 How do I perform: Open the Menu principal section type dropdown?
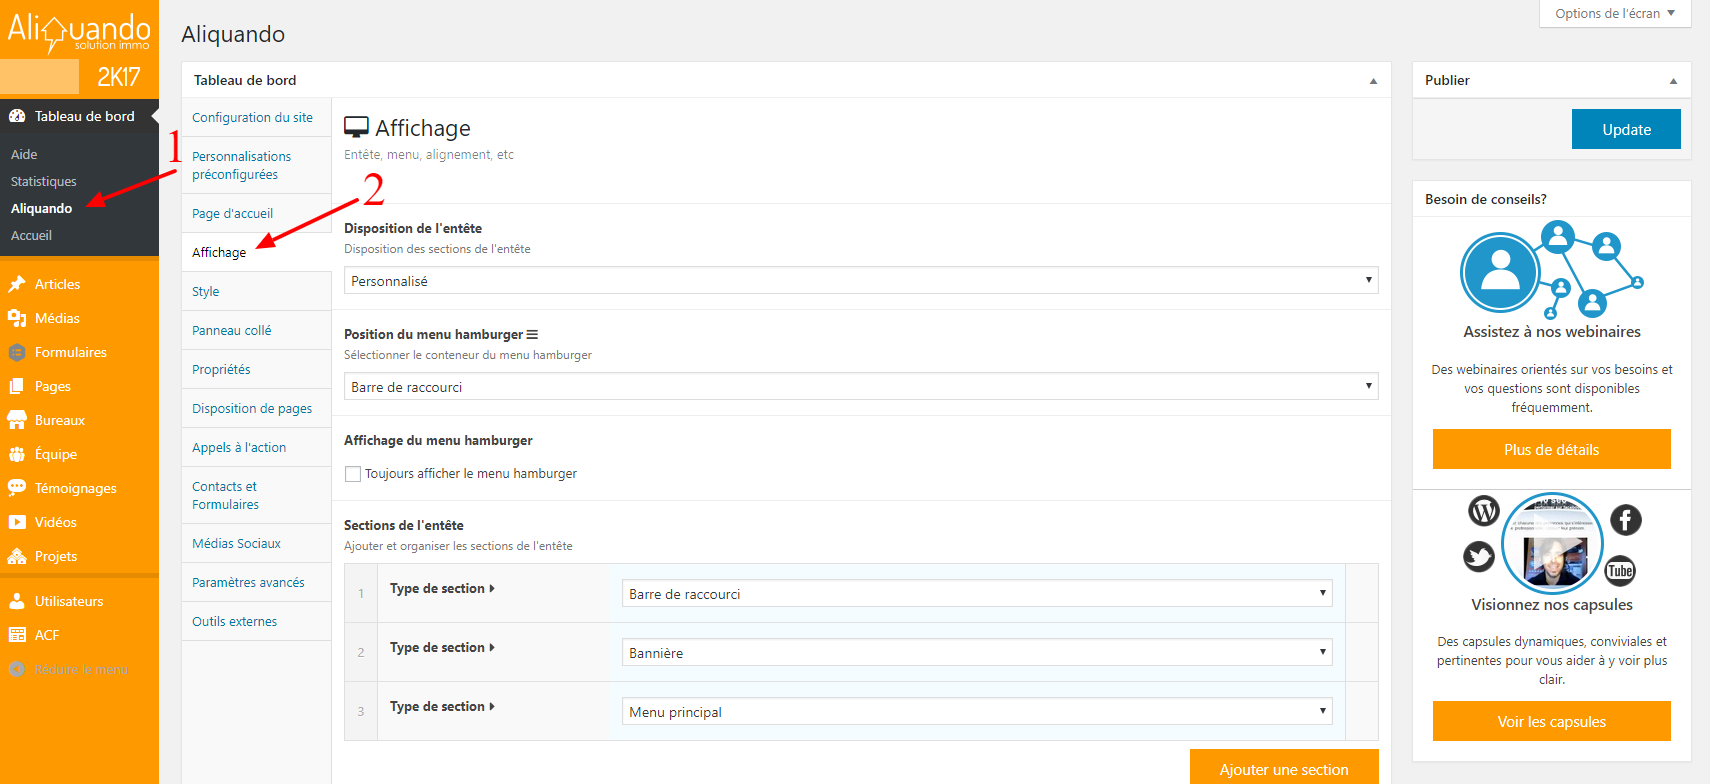977,712
